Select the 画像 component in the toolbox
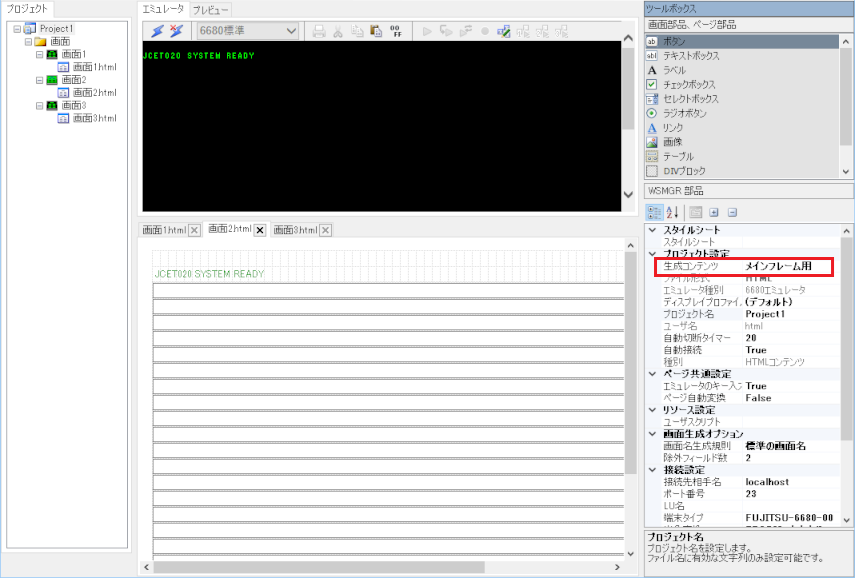855x580 pixels. coord(672,142)
